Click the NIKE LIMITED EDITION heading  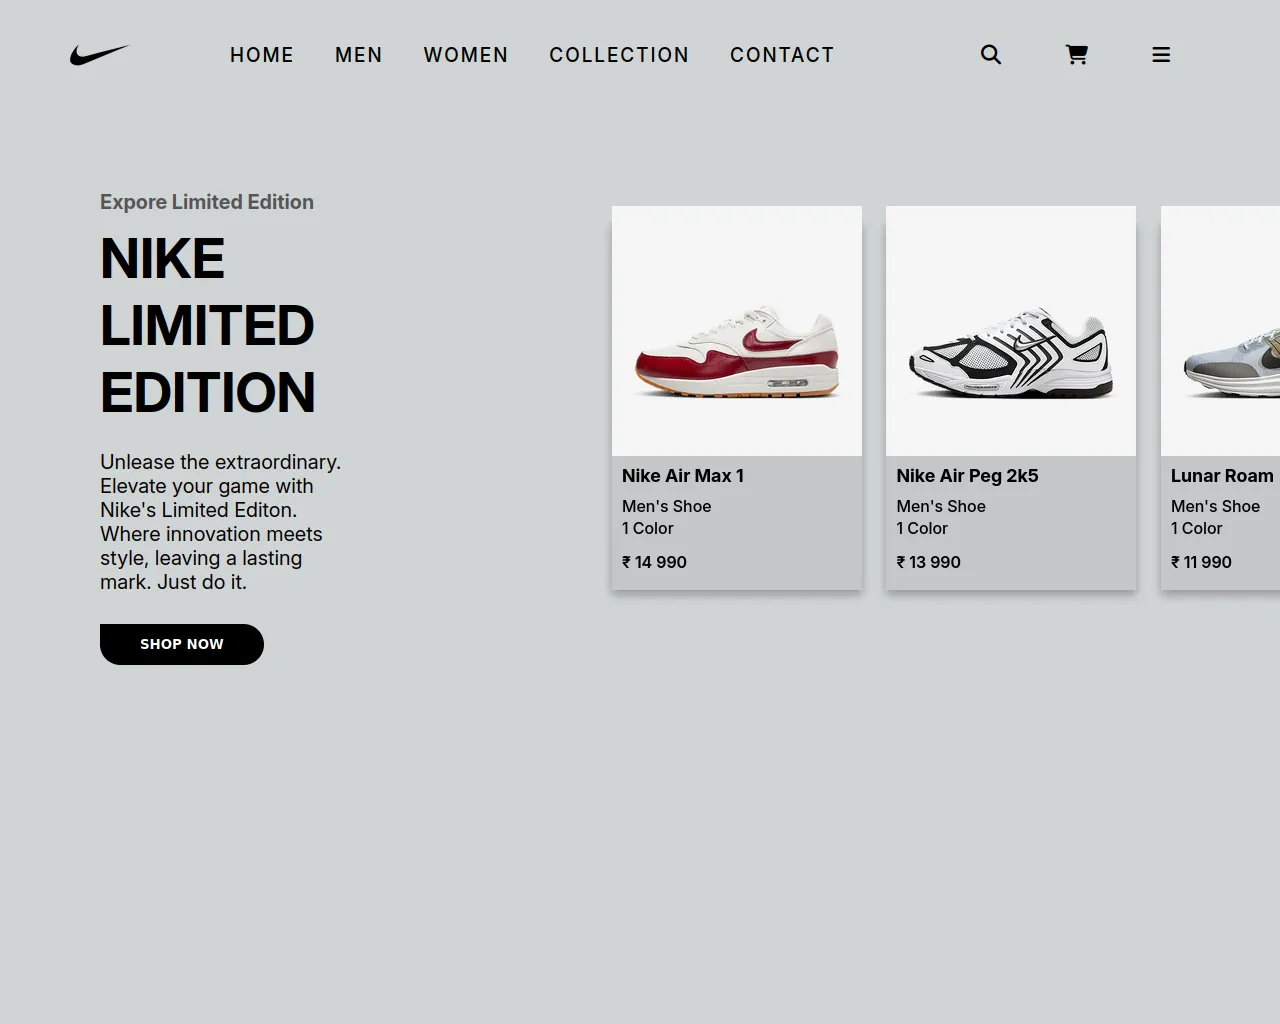(208, 325)
